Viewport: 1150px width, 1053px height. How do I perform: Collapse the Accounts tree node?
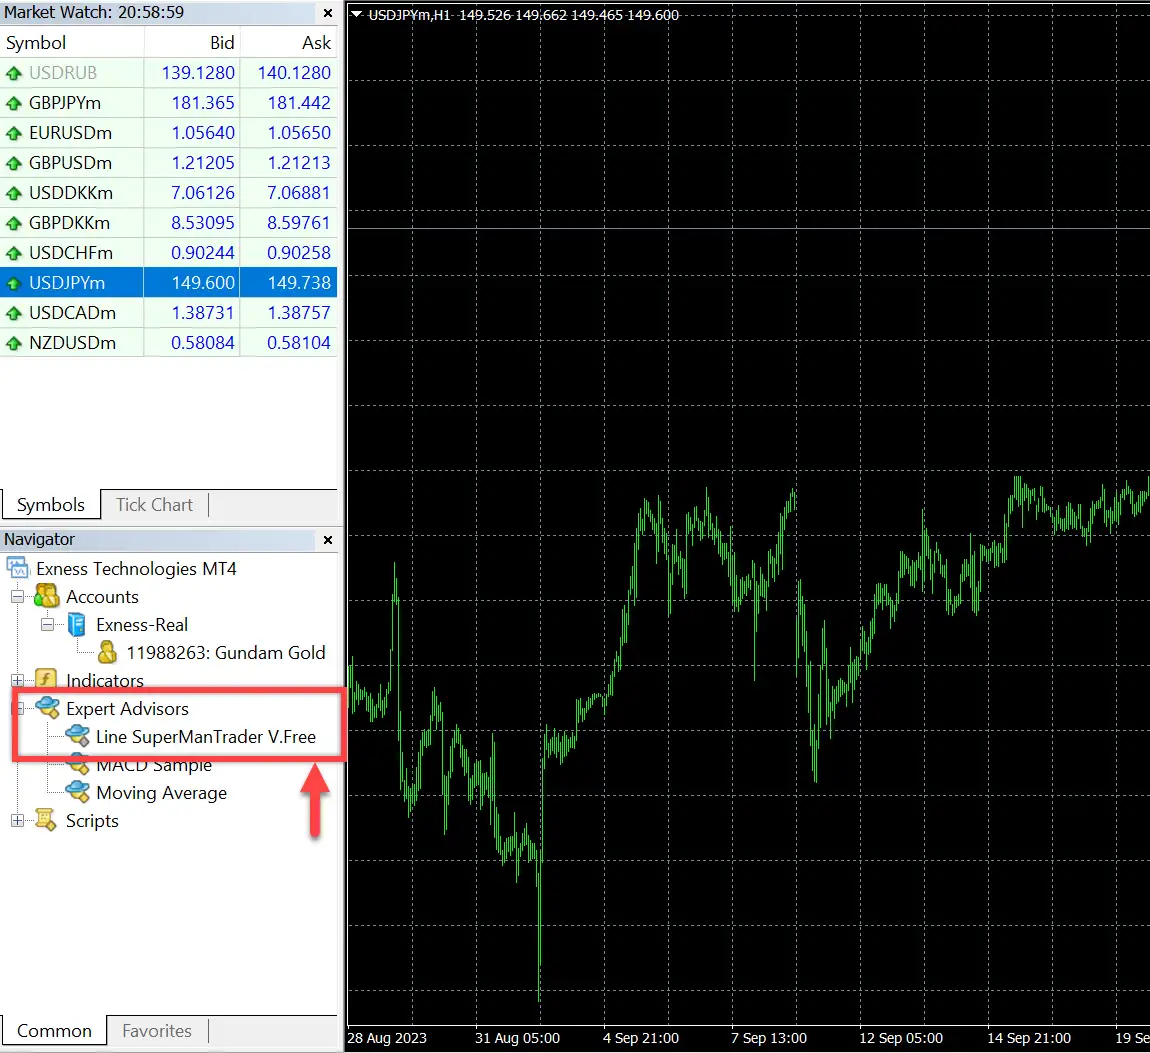coord(17,597)
